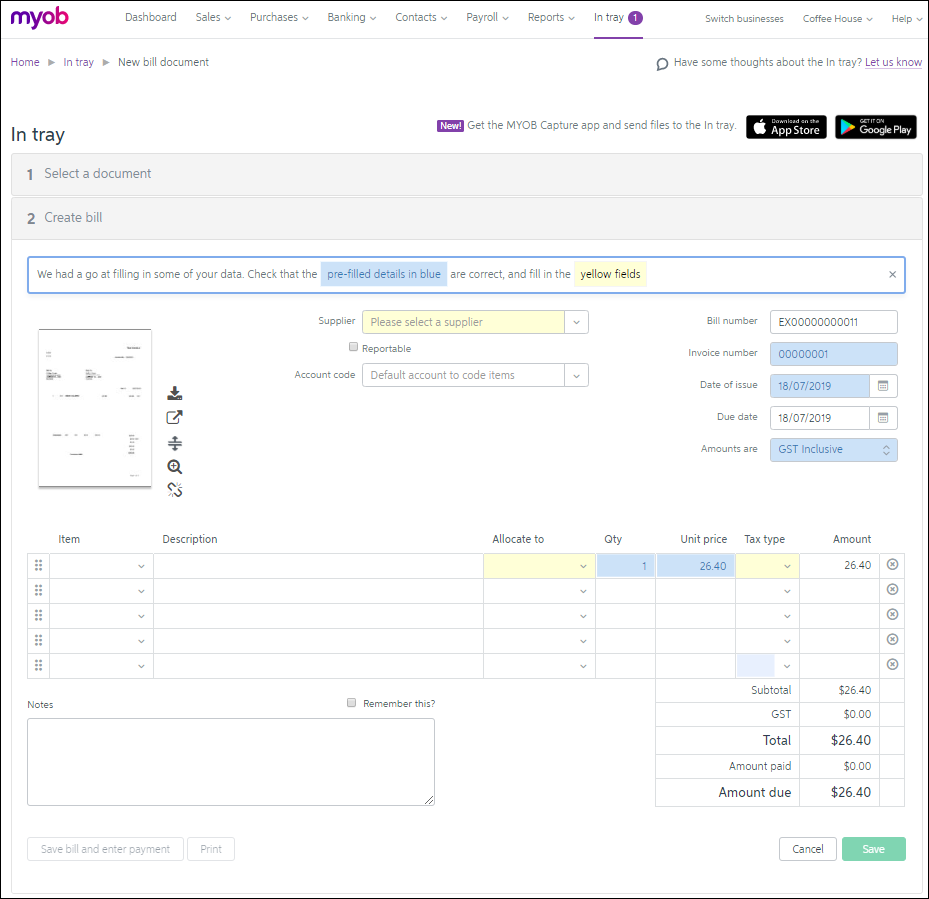
Task: Remove the first bill line row
Action: click(892, 565)
